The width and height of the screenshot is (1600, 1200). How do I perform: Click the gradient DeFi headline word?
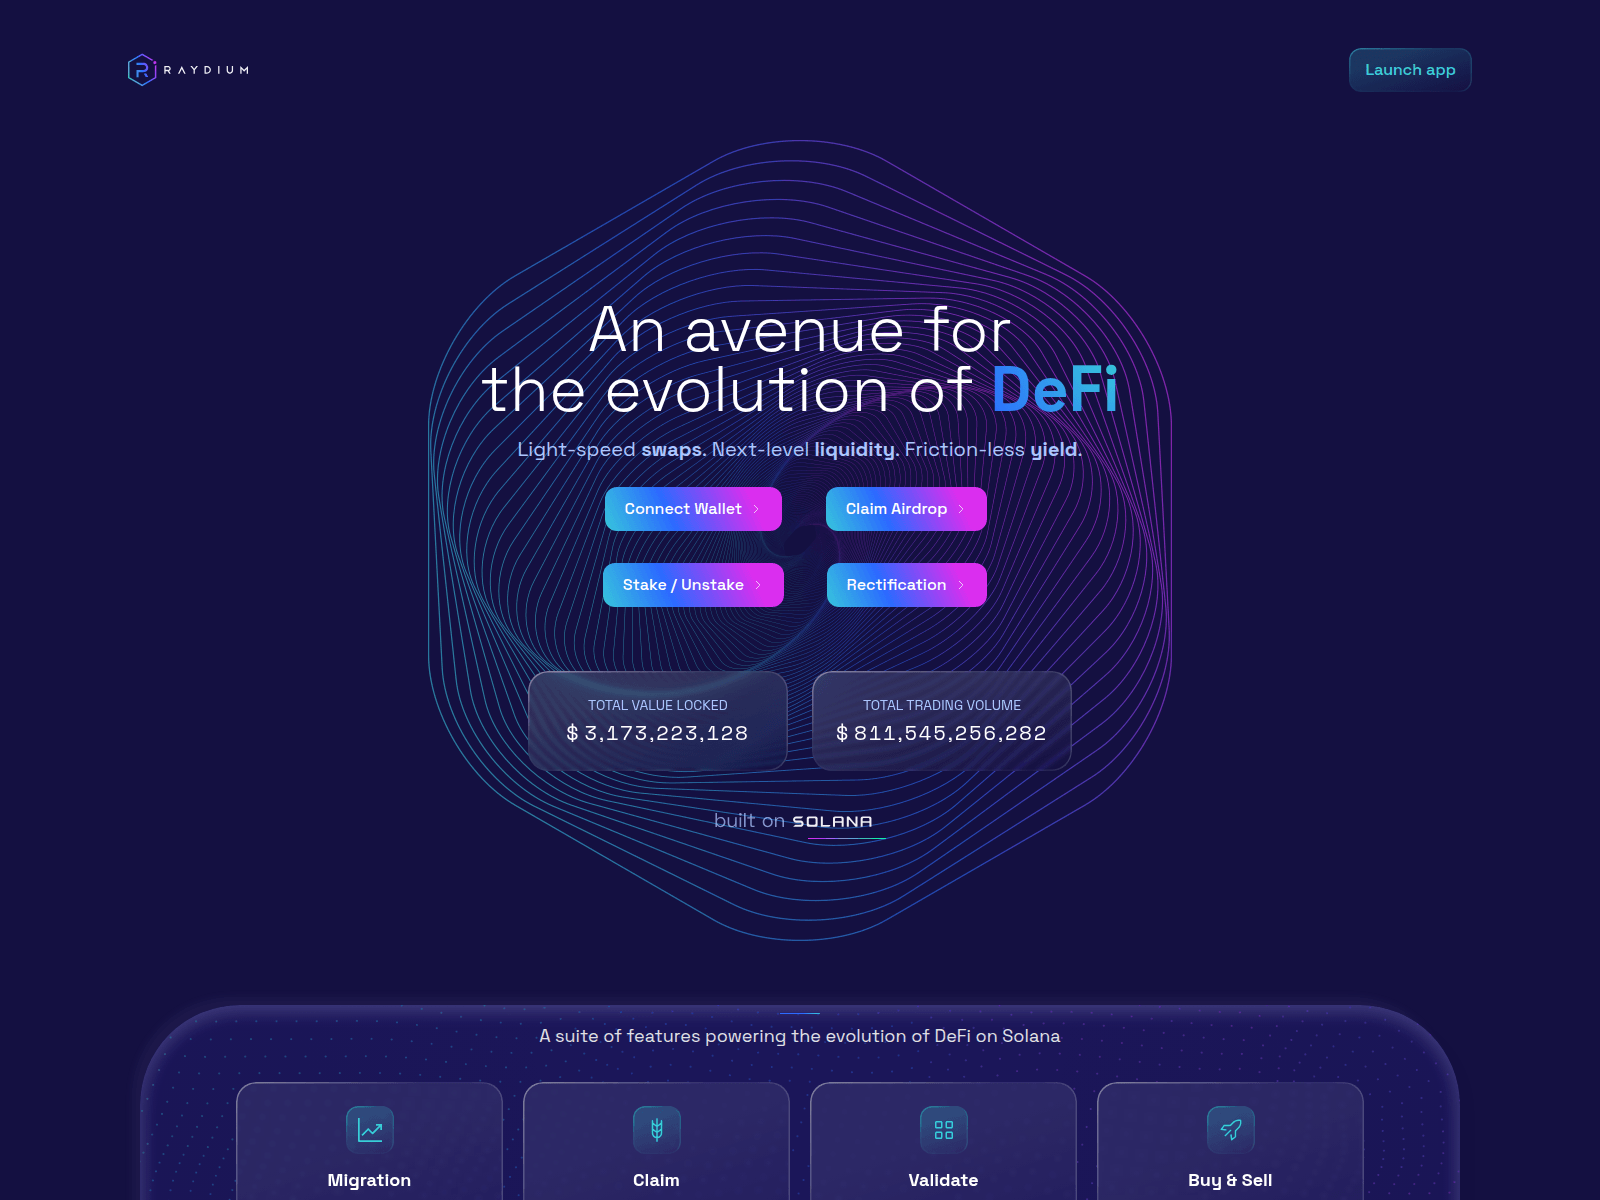(1055, 389)
